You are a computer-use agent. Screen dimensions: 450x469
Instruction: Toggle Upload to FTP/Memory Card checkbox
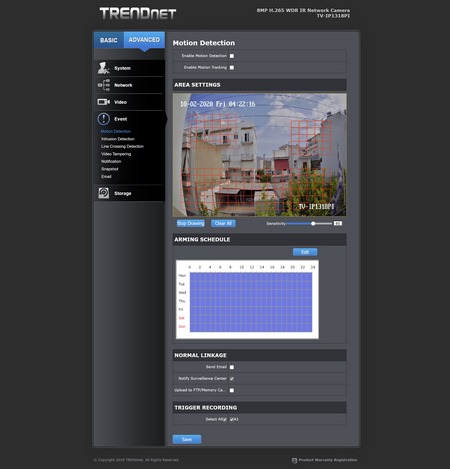(232, 390)
